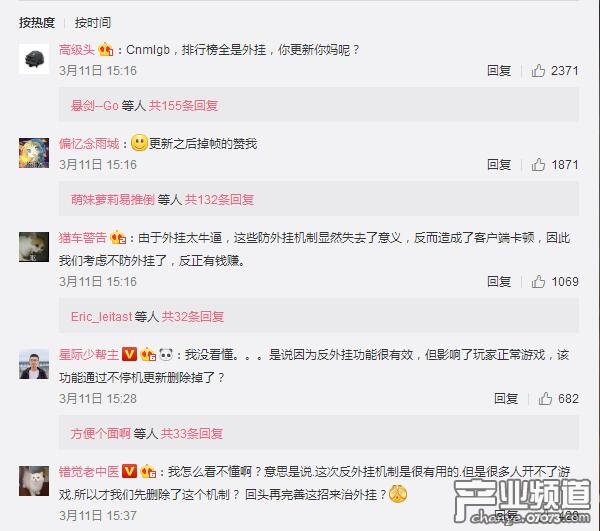600x531 pixels.
Task: Like 猫车警告's comment with 1069 likes
Action: 538,282
